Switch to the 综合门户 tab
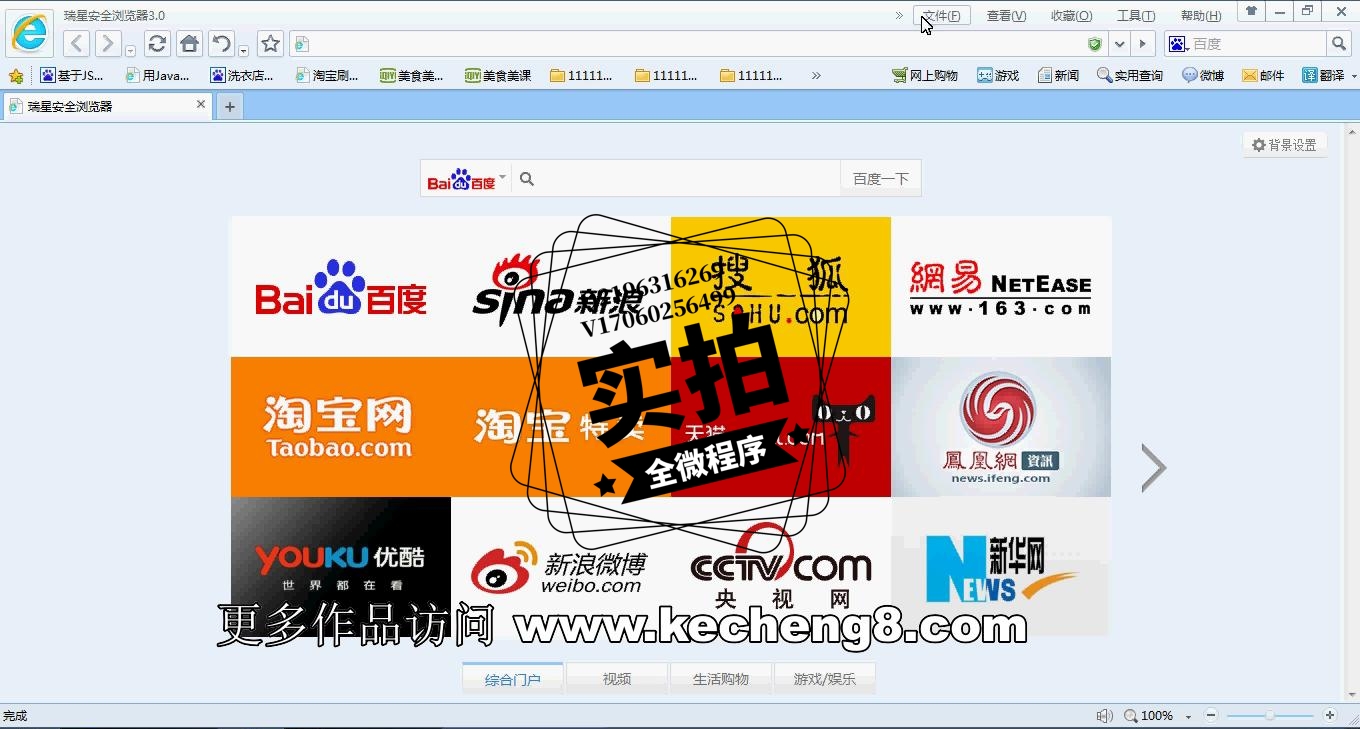Viewport: 1360px width, 729px height. click(x=513, y=679)
